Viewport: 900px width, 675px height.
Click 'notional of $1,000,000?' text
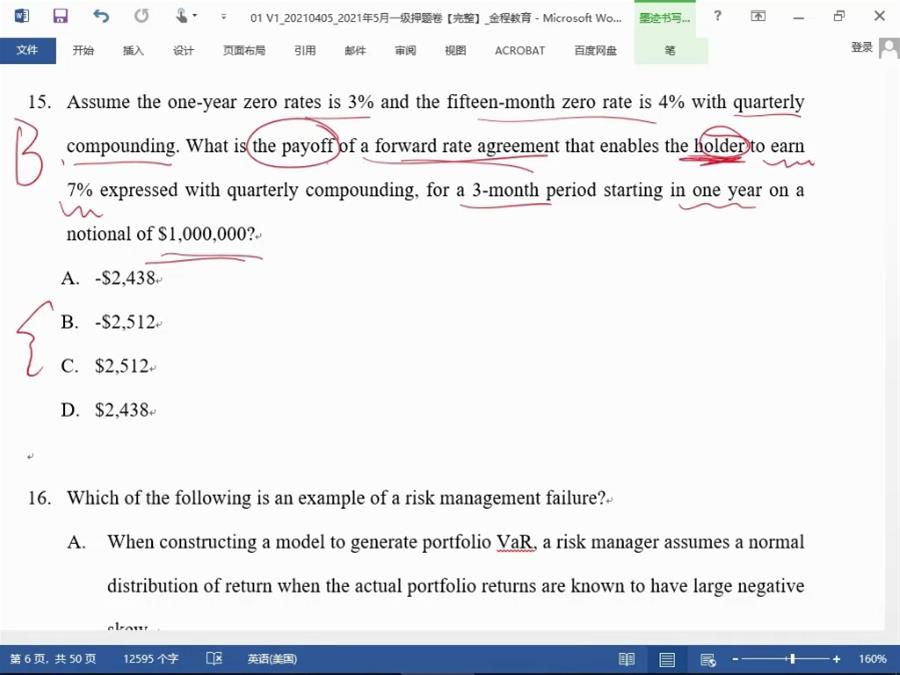pyautogui.click(x=160, y=234)
